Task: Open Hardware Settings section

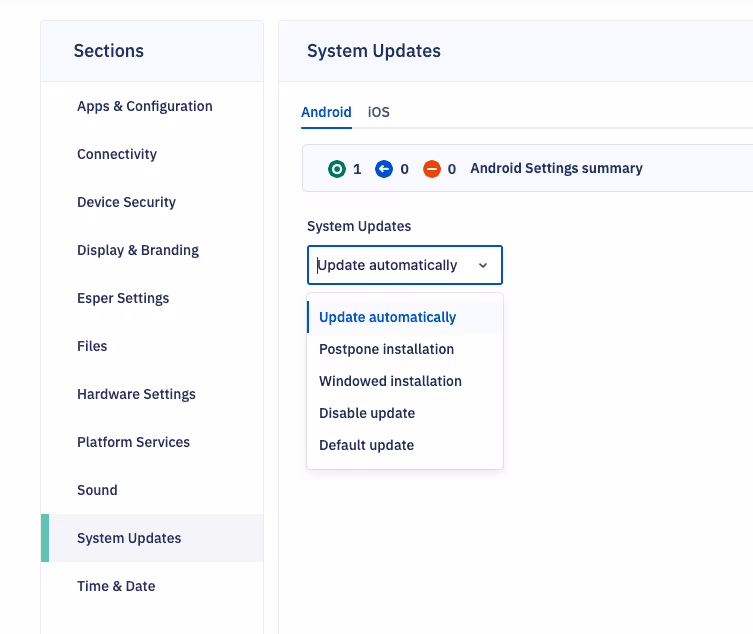Action: pos(152,394)
